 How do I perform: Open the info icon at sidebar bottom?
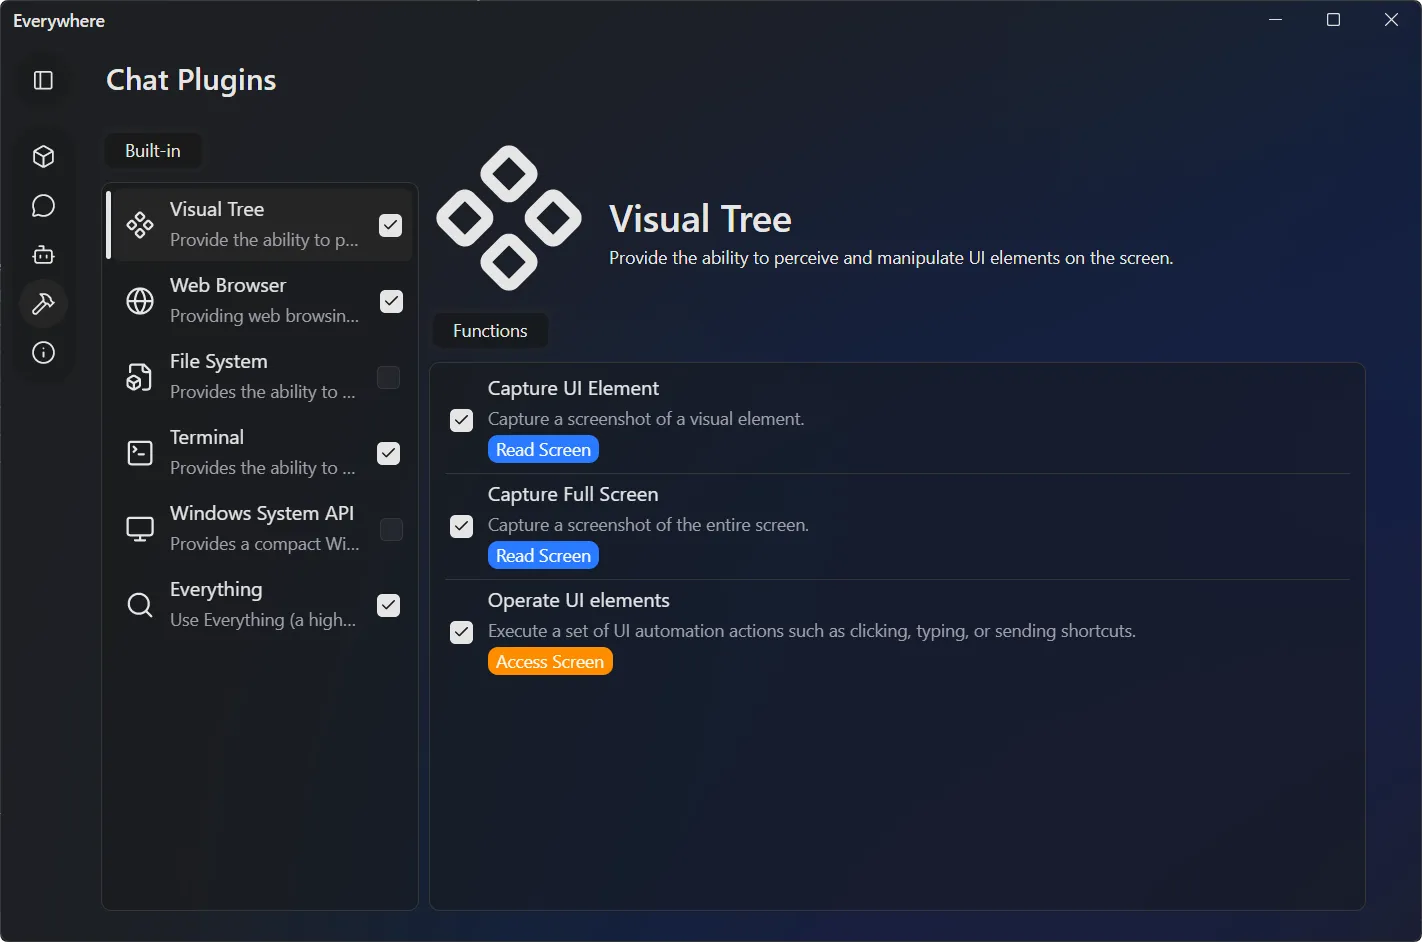[43, 352]
